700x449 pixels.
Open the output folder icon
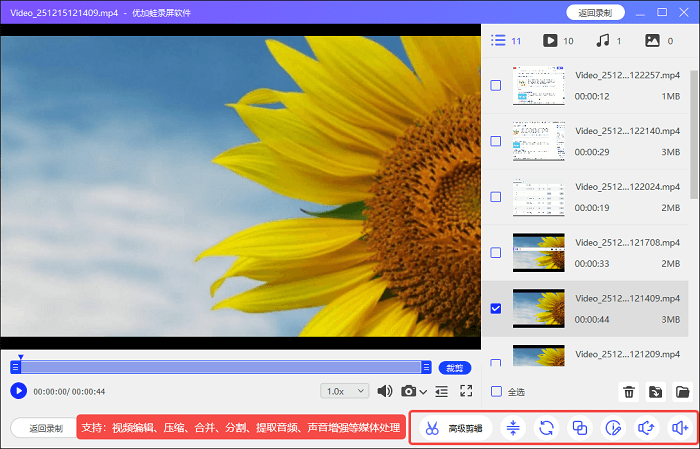tap(682, 392)
